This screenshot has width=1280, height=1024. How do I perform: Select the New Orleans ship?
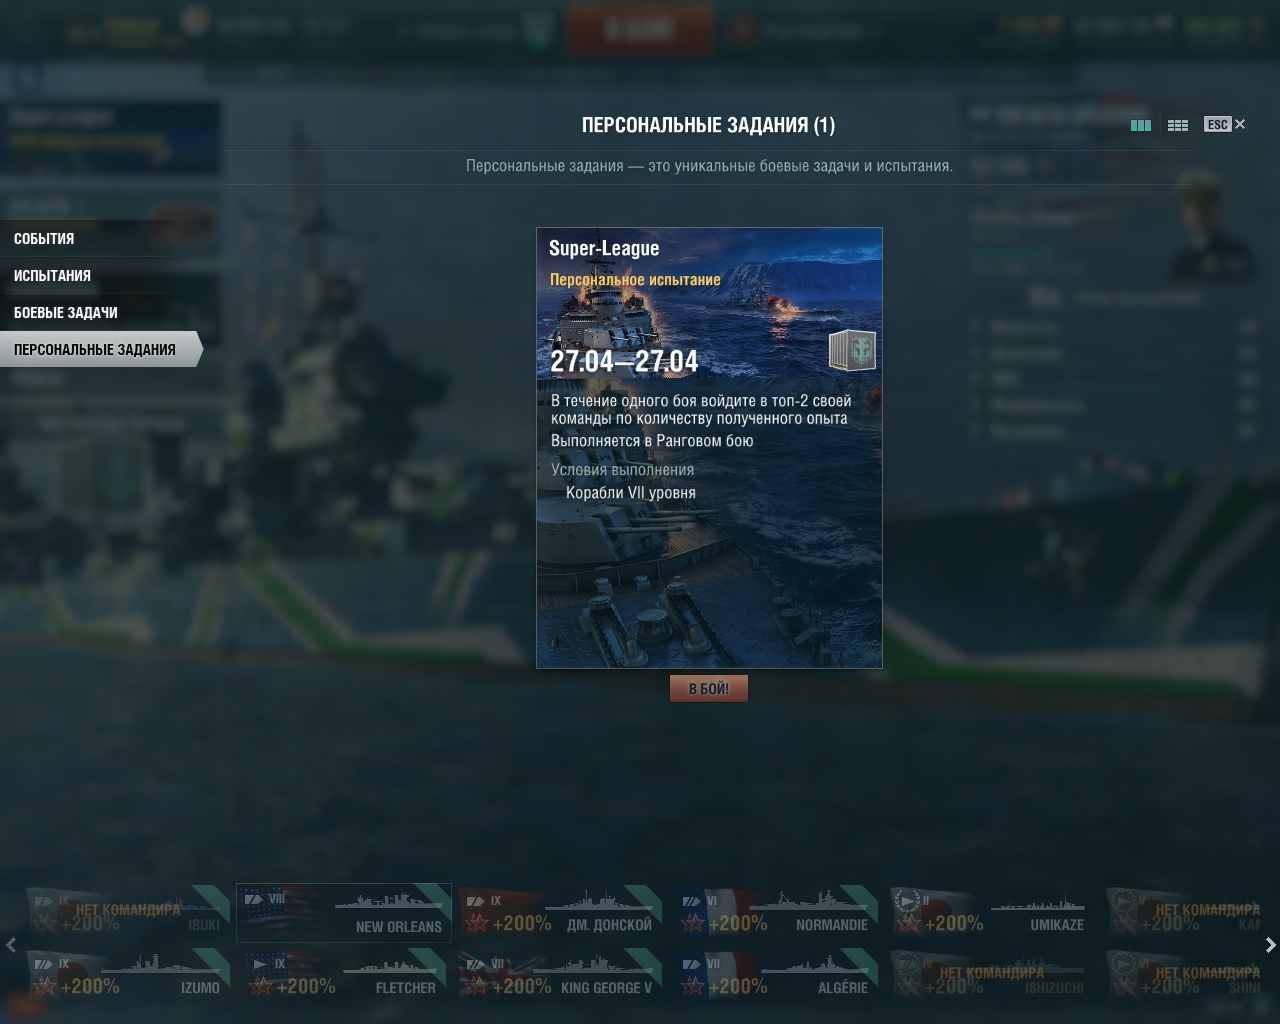point(344,913)
